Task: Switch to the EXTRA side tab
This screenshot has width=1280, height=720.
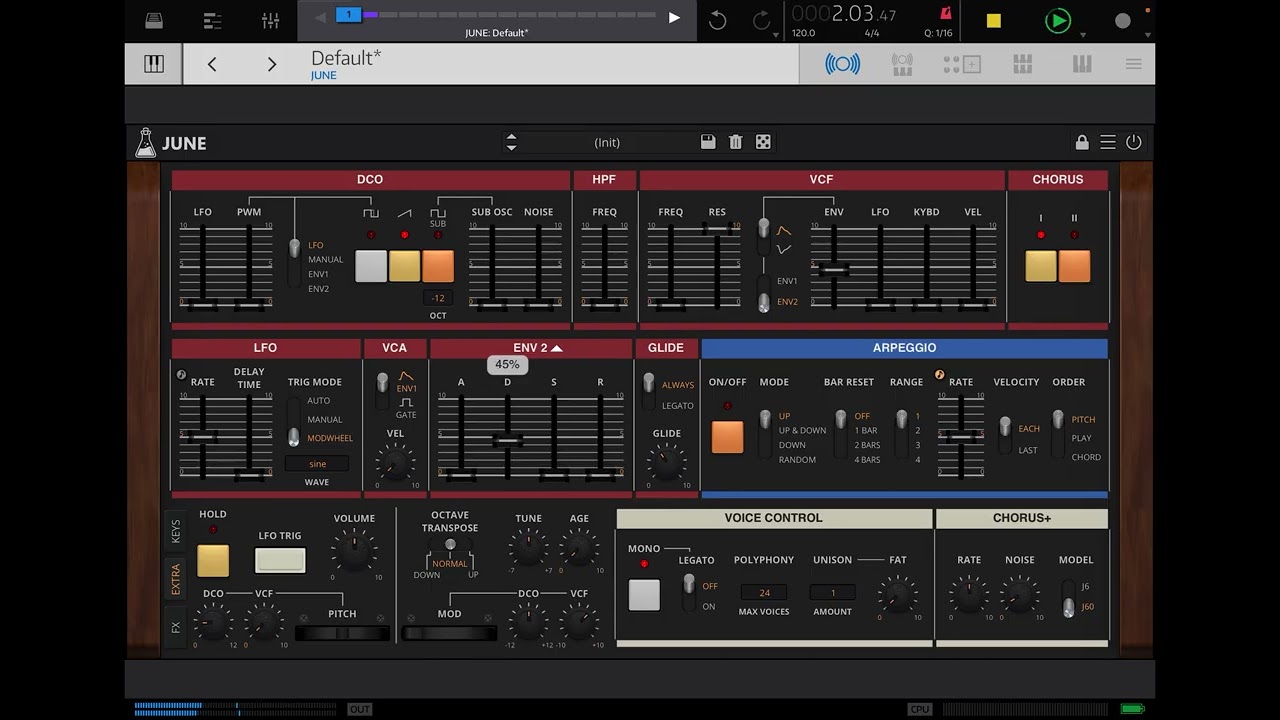Action: click(x=176, y=579)
